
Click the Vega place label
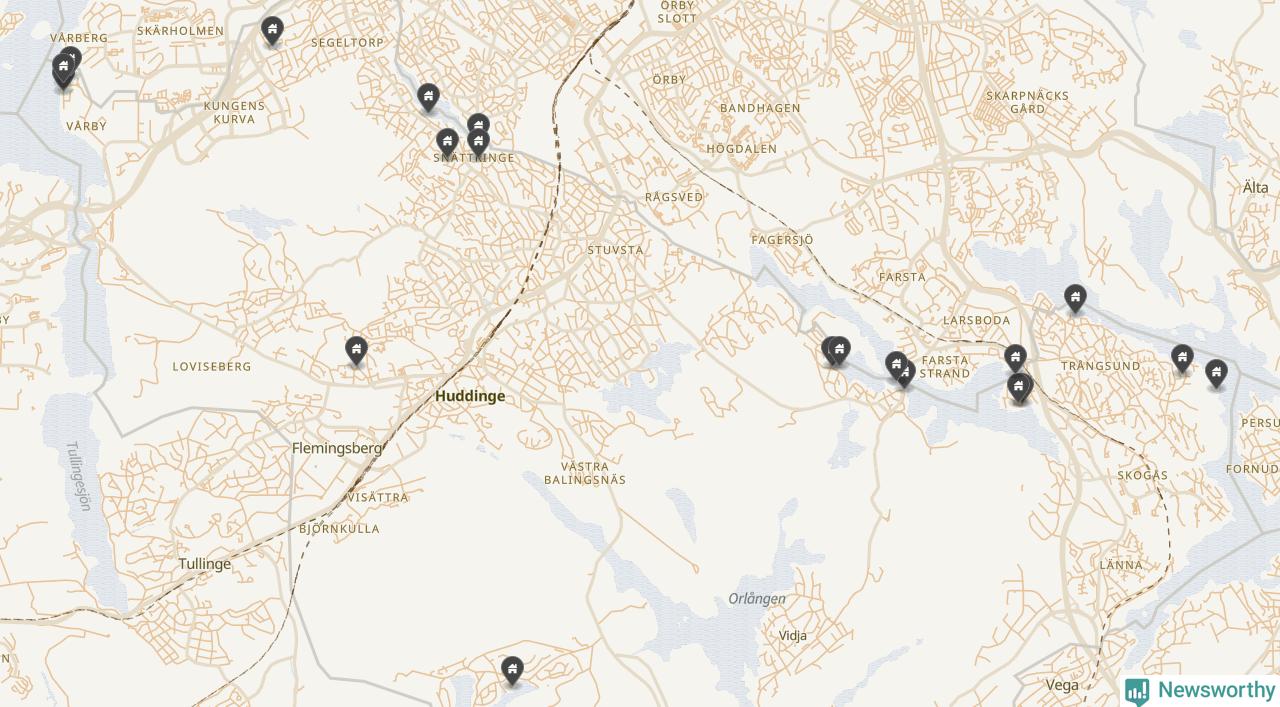(x=1062, y=685)
